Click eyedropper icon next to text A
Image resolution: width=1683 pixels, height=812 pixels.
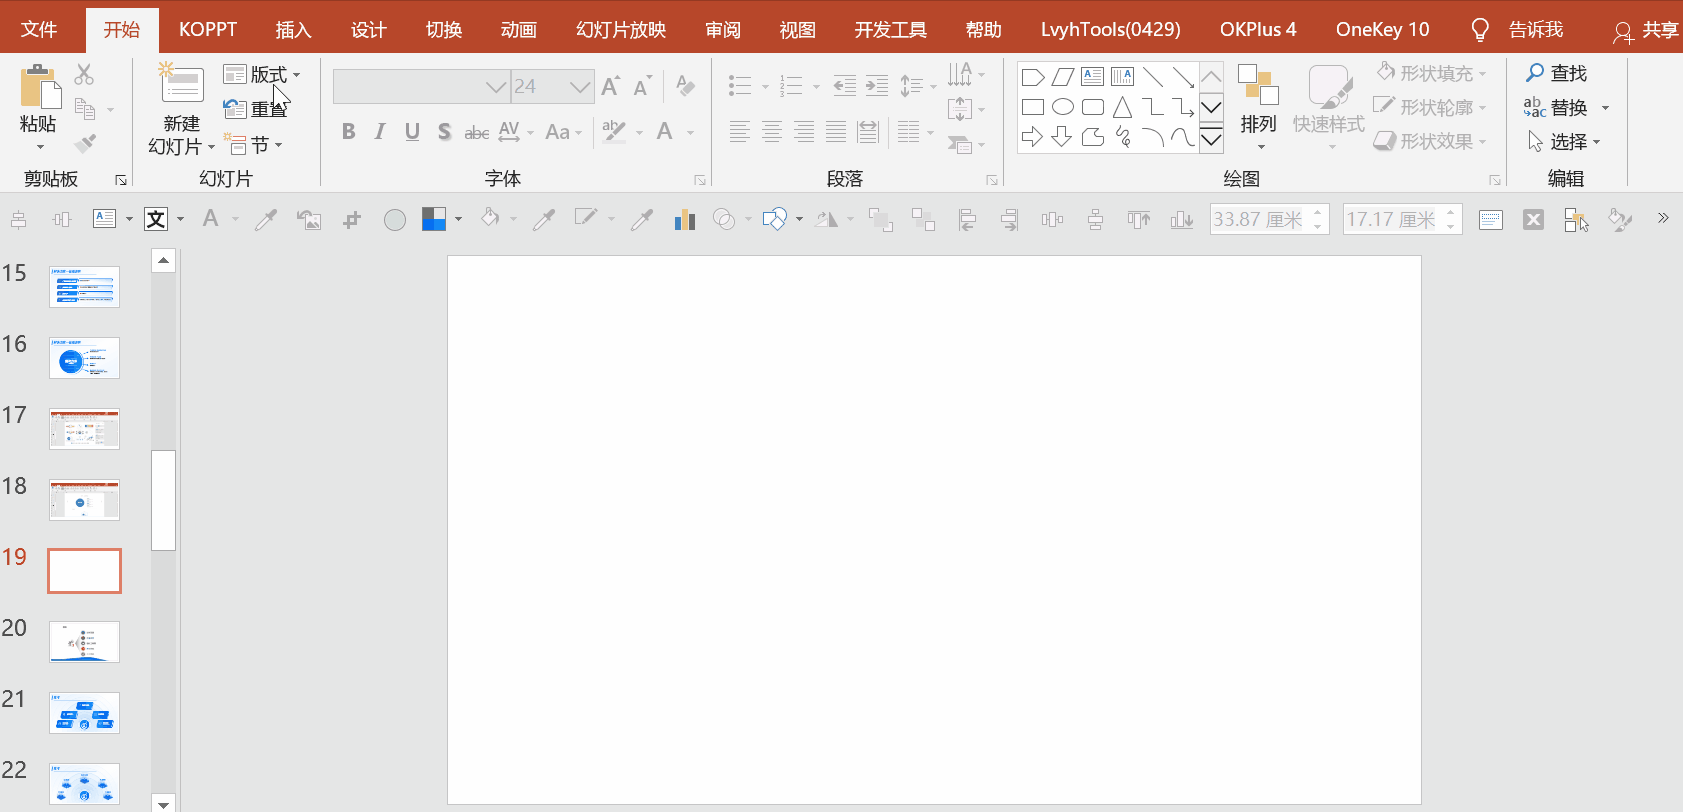pyautogui.click(x=265, y=219)
